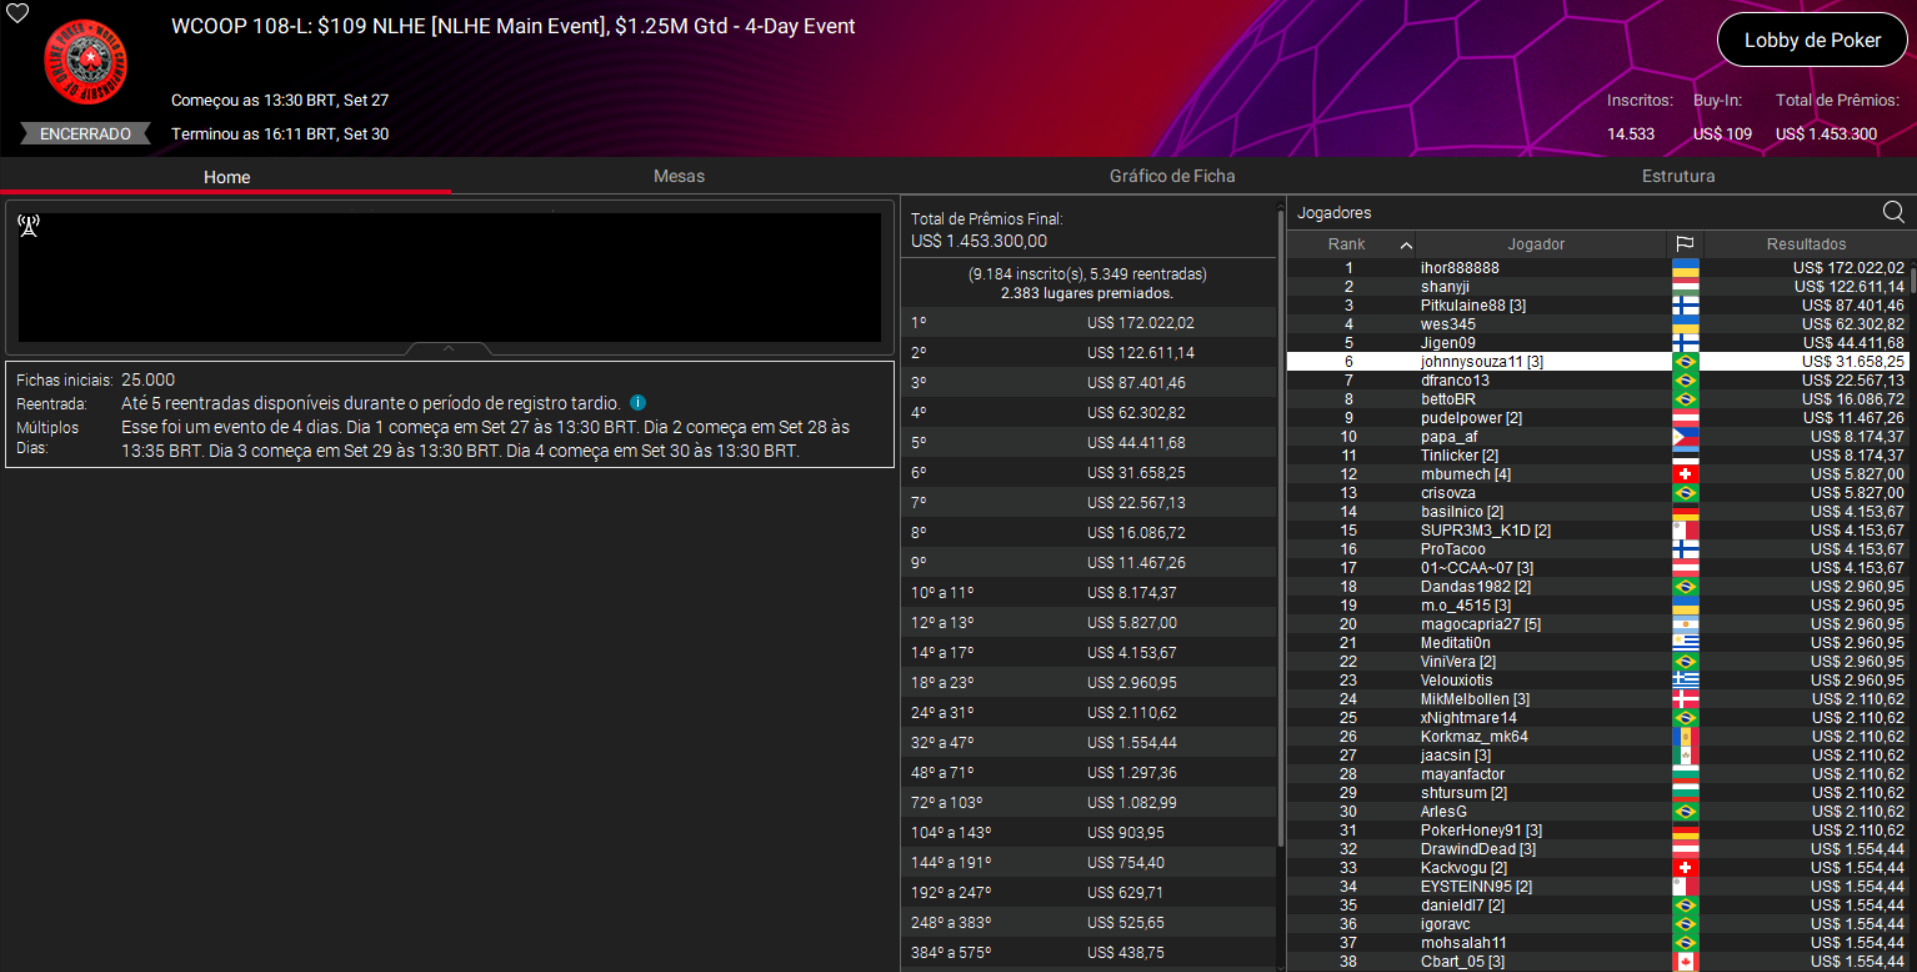Click the broadcast antenna icon

(29, 226)
